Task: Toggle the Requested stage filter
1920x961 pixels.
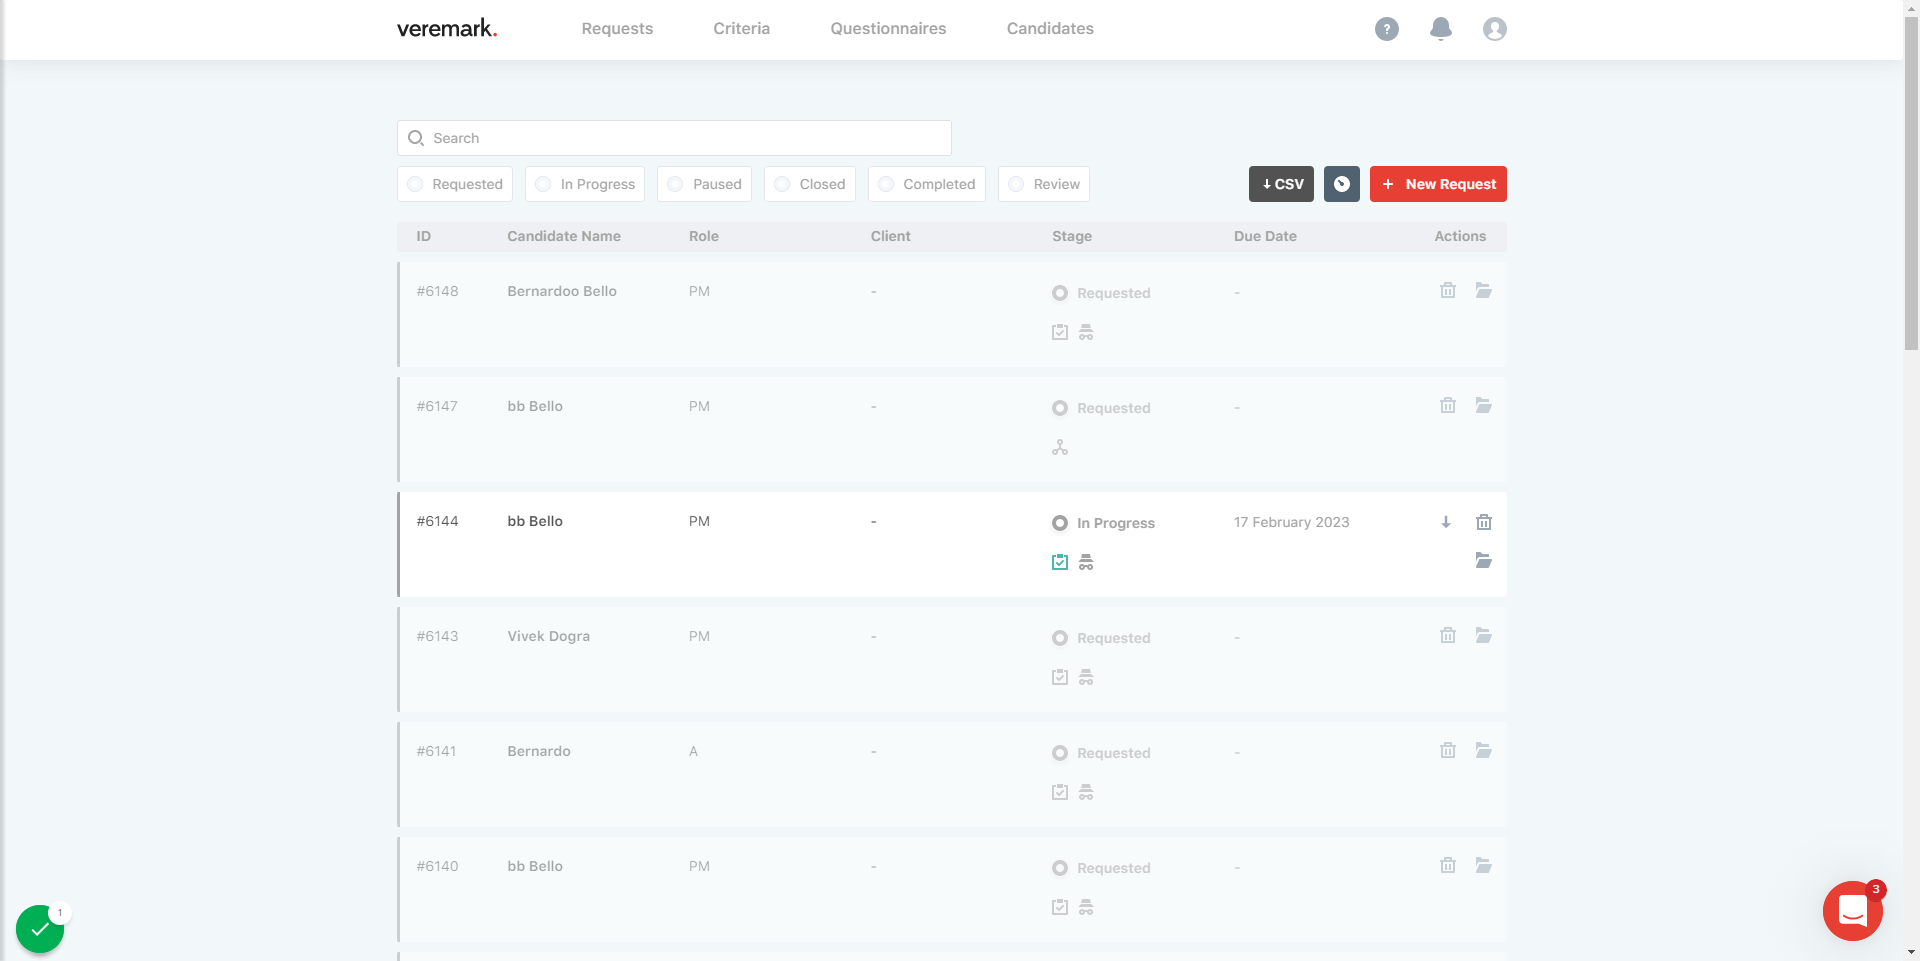Action: coord(455,184)
